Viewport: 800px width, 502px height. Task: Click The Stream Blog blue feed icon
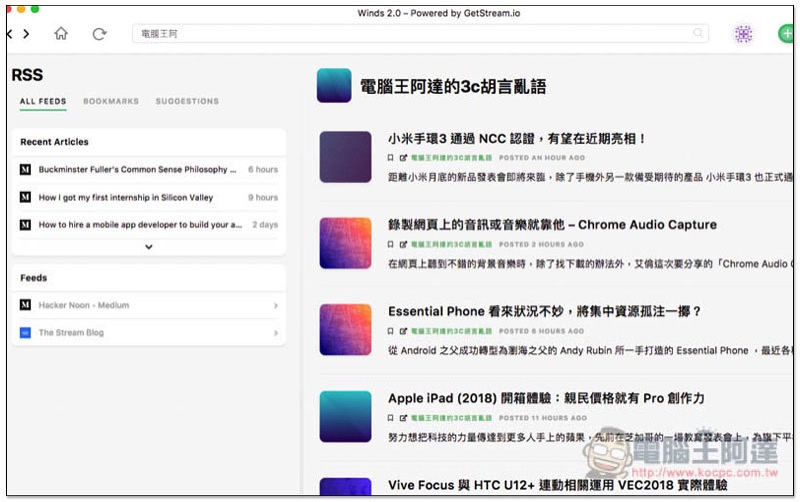pos(25,333)
